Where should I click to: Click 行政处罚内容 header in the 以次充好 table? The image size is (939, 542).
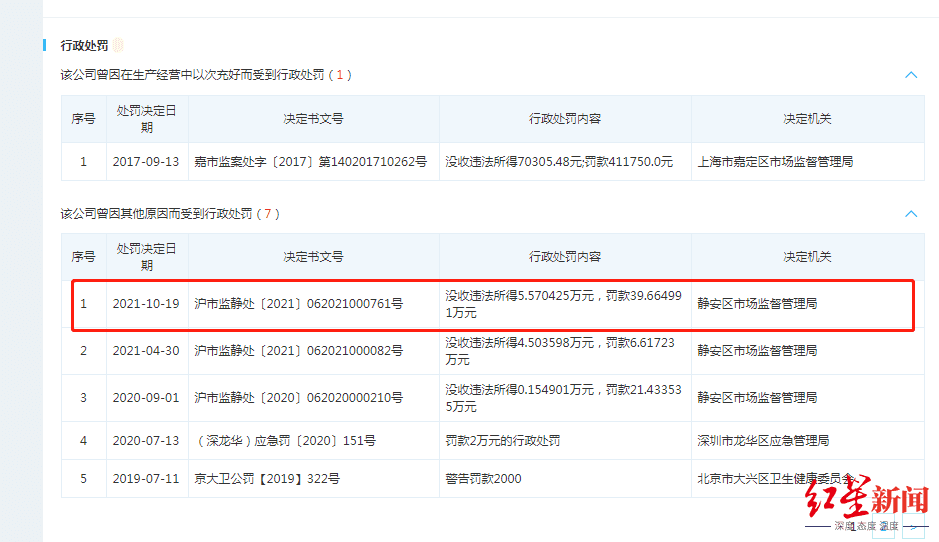565,119
